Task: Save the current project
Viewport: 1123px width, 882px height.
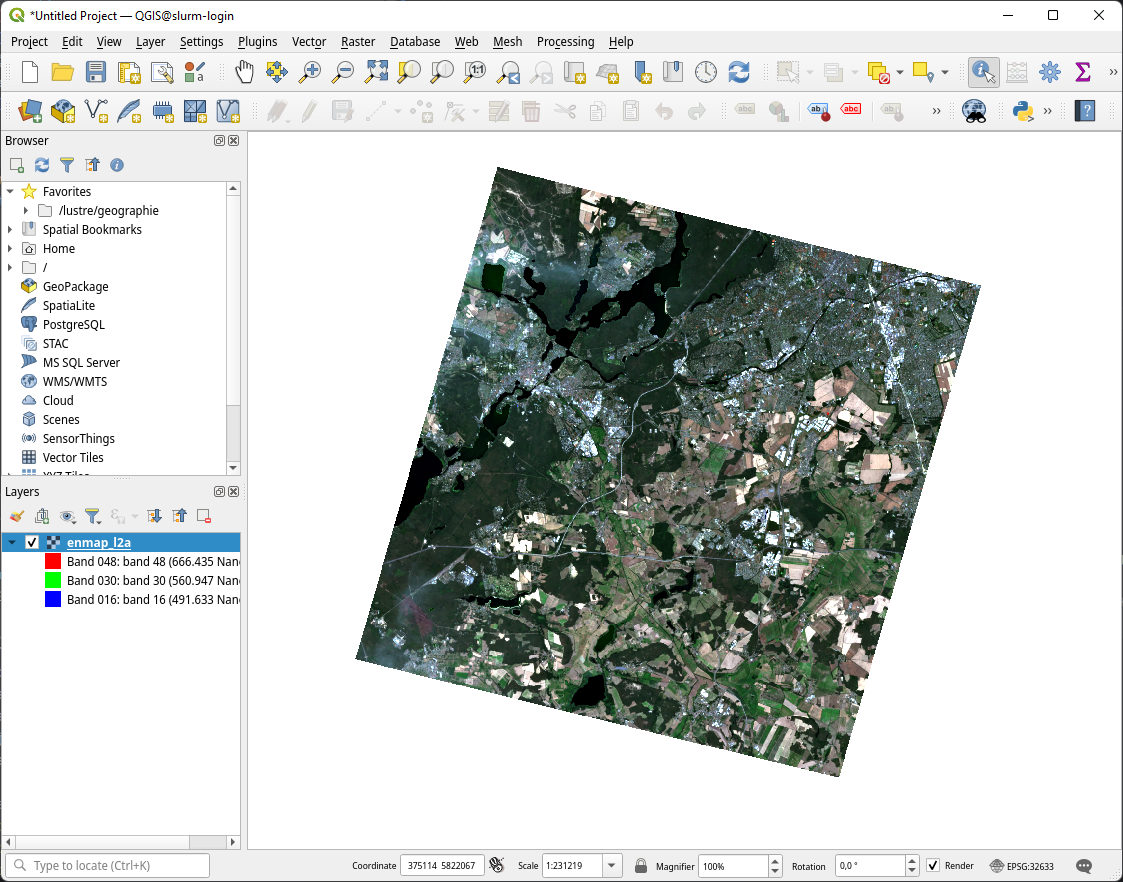Action: click(x=95, y=72)
